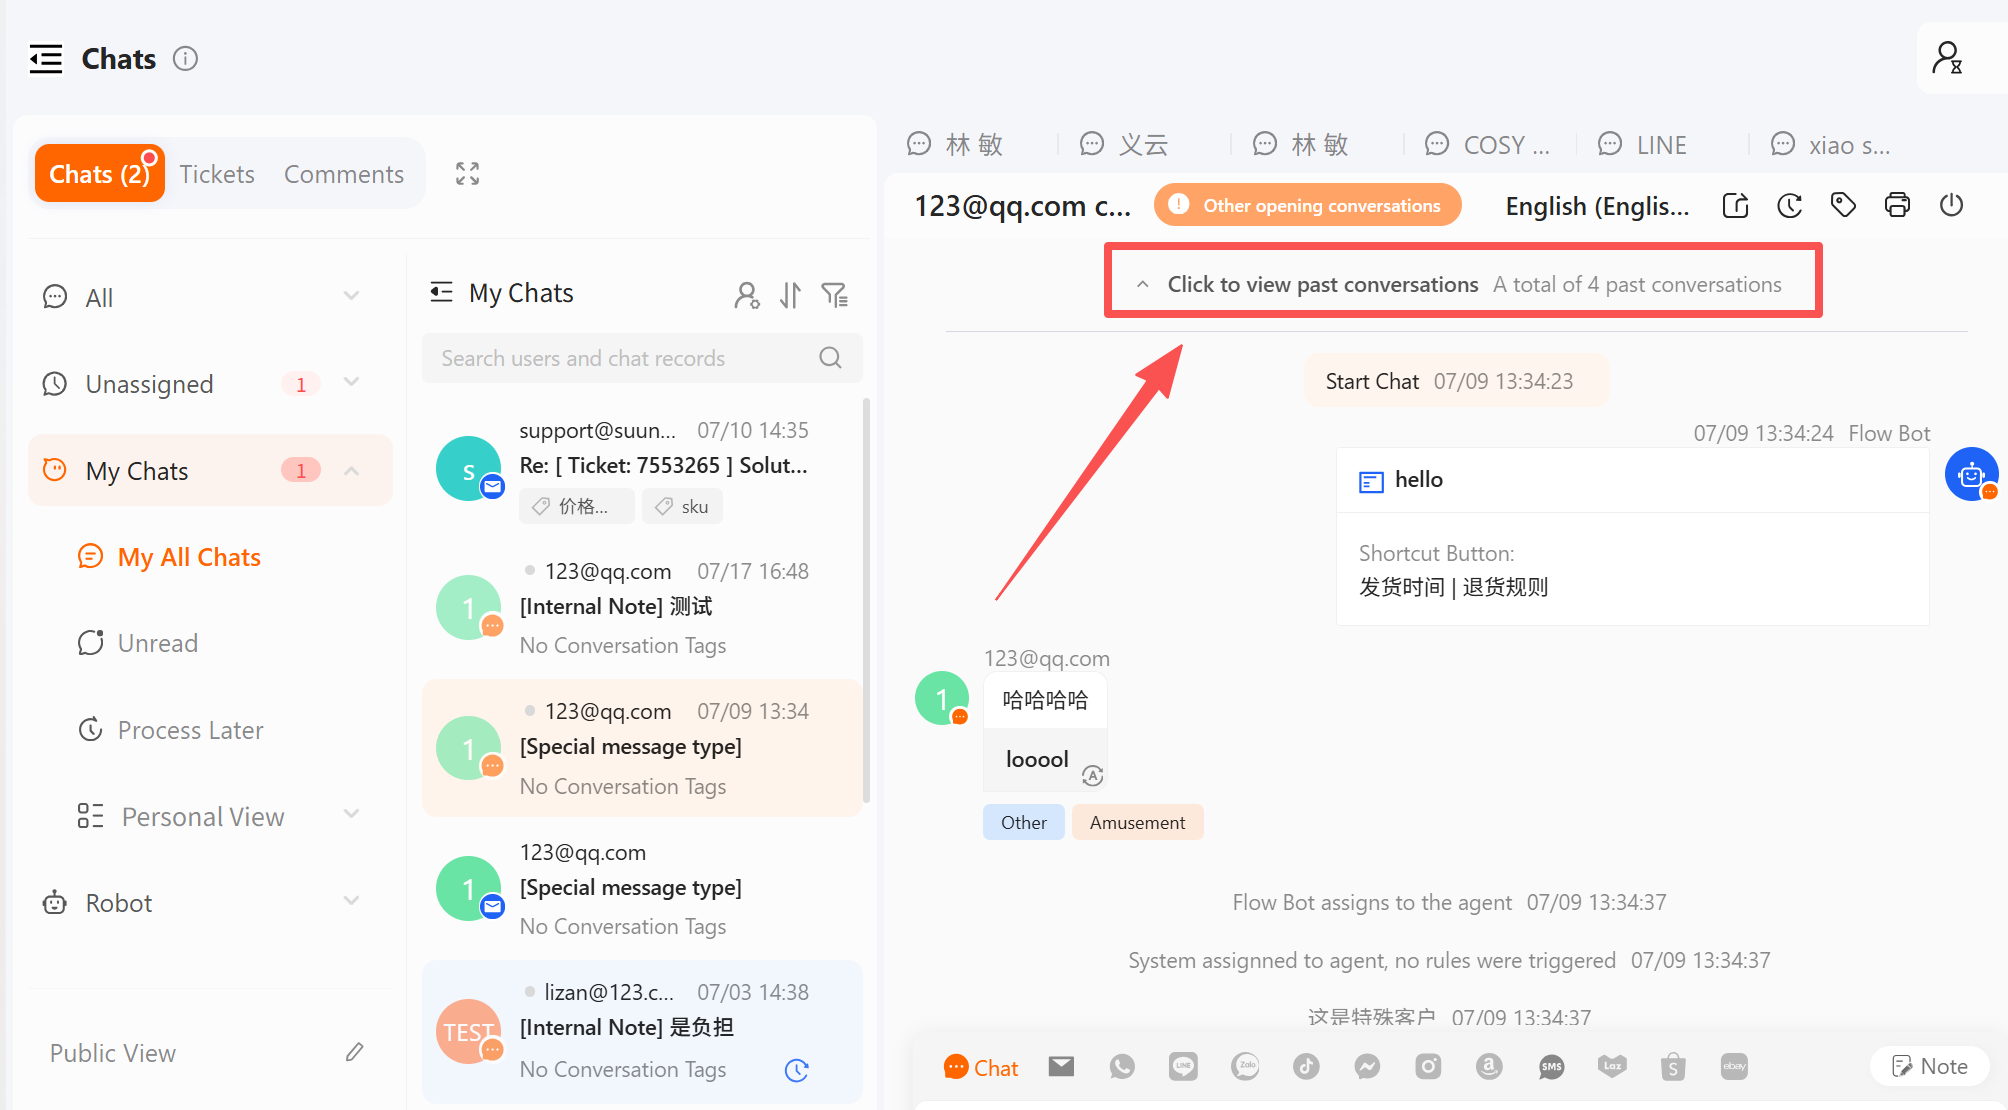
Task: Click the translate icon on looool message
Action: click(1092, 775)
